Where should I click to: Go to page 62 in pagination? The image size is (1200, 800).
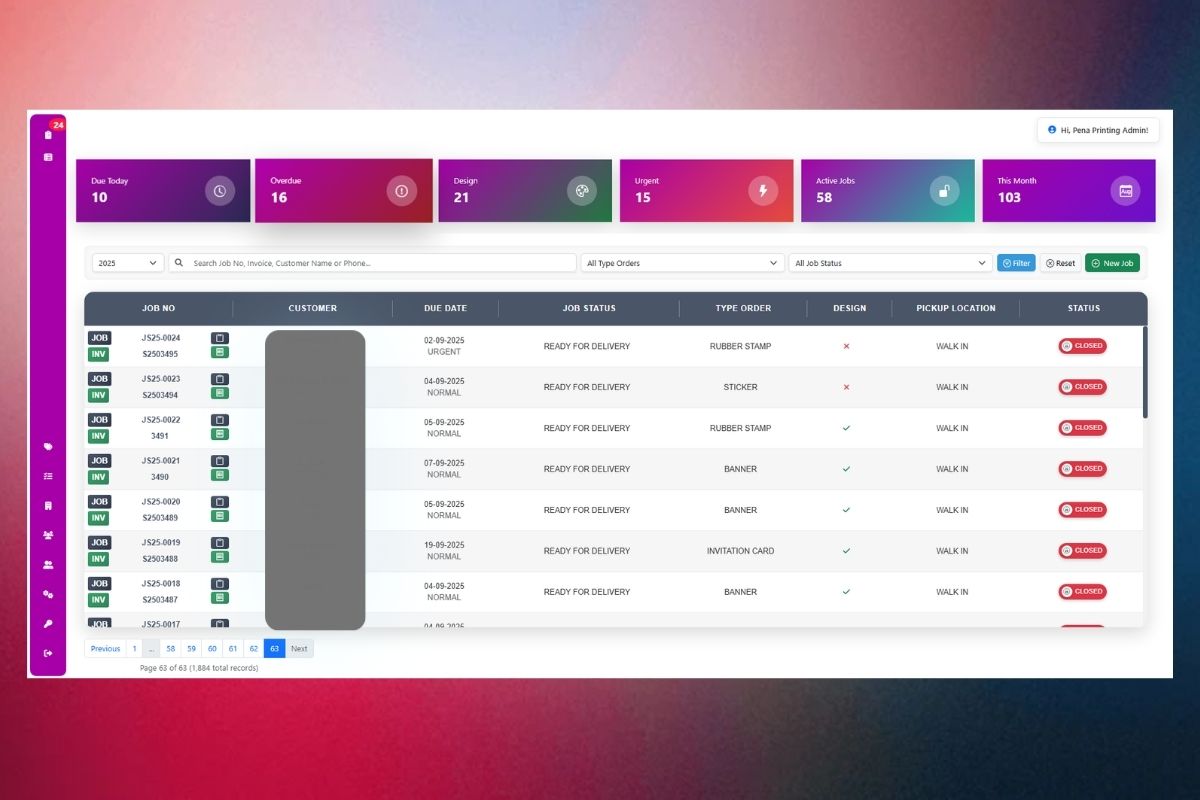pyautogui.click(x=254, y=649)
